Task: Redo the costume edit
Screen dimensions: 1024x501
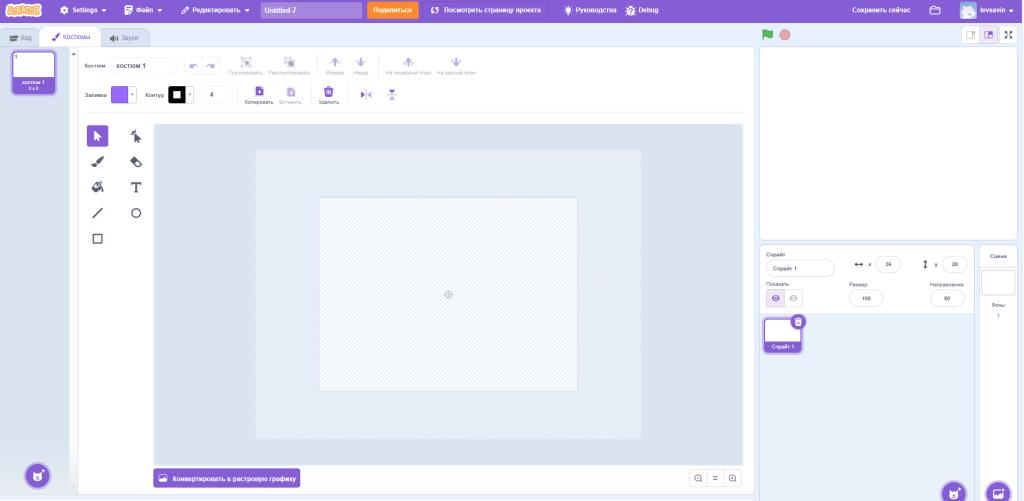Action: coord(210,66)
